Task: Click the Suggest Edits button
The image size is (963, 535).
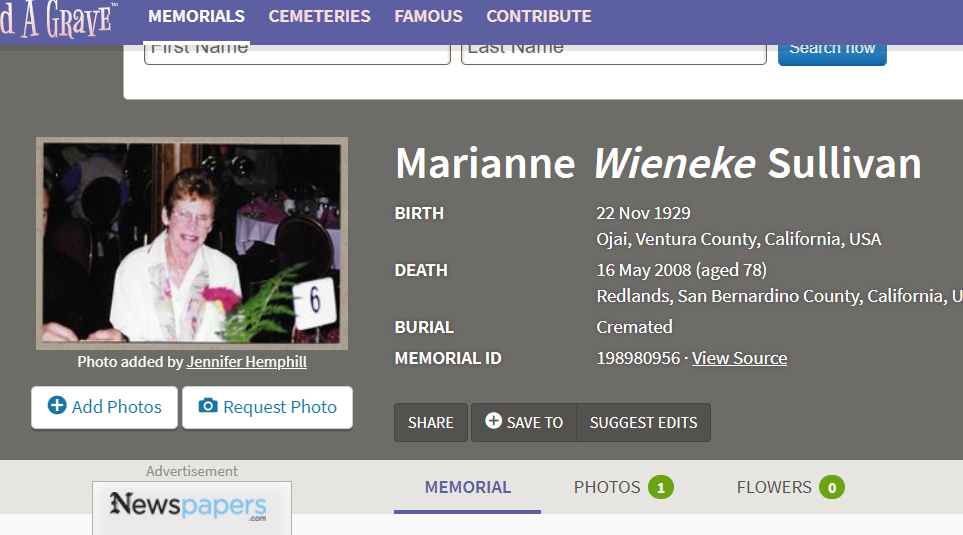Action: pyautogui.click(x=644, y=423)
